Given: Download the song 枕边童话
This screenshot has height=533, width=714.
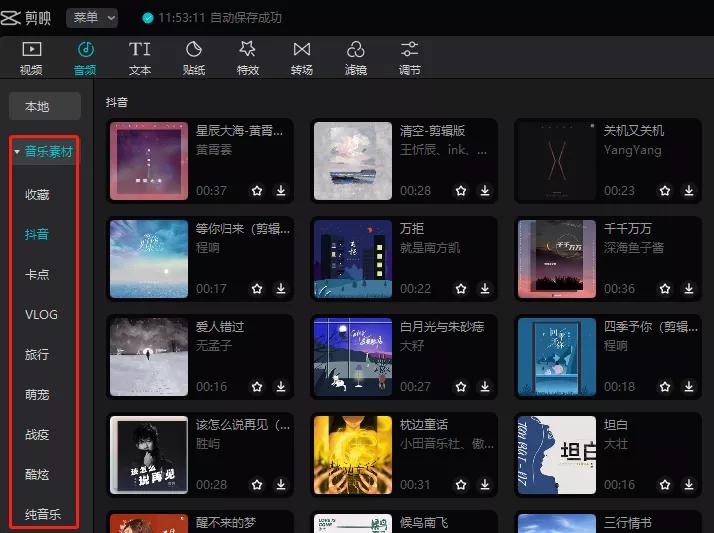Looking at the screenshot, I should coord(485,484).
